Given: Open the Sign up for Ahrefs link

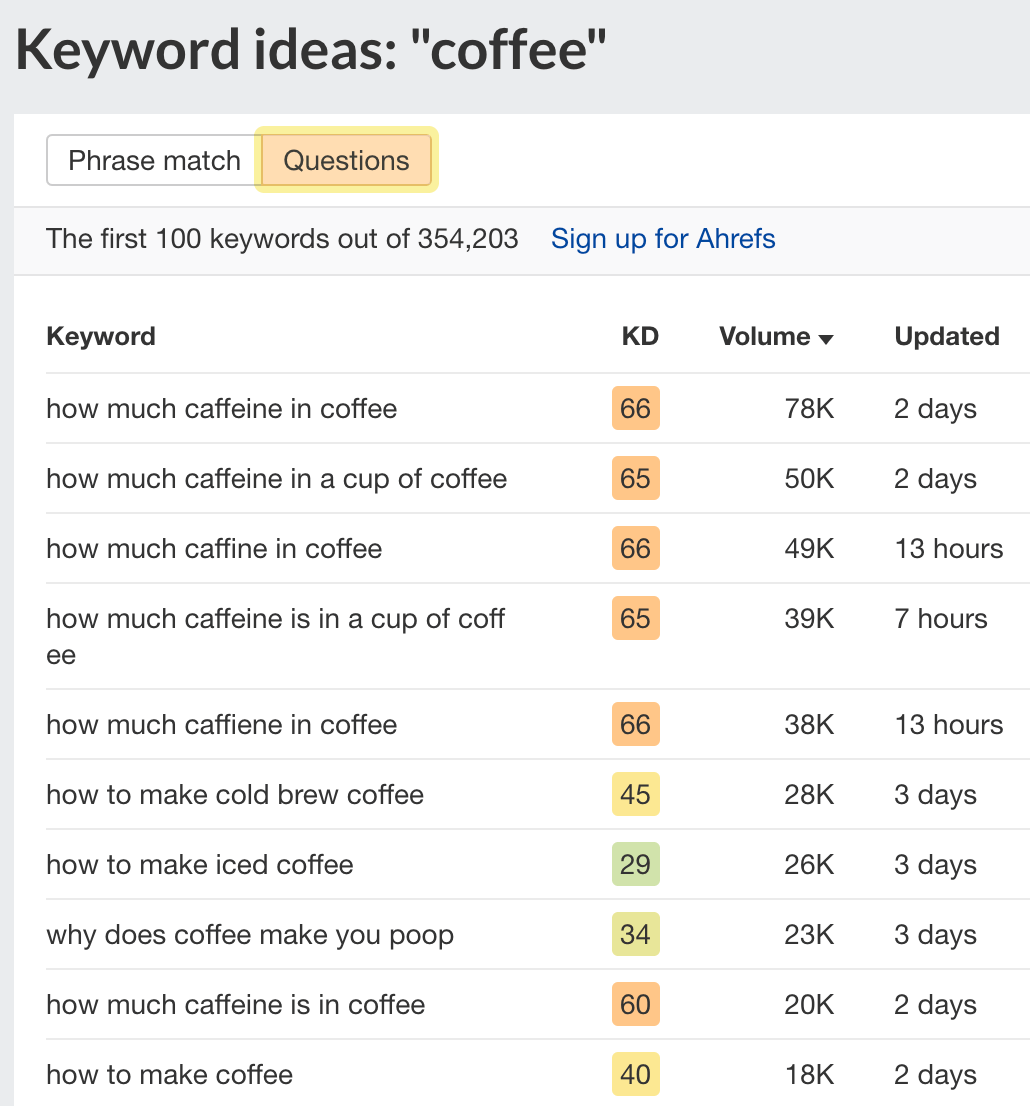Looking at the screenshot, I should (663, 239).
